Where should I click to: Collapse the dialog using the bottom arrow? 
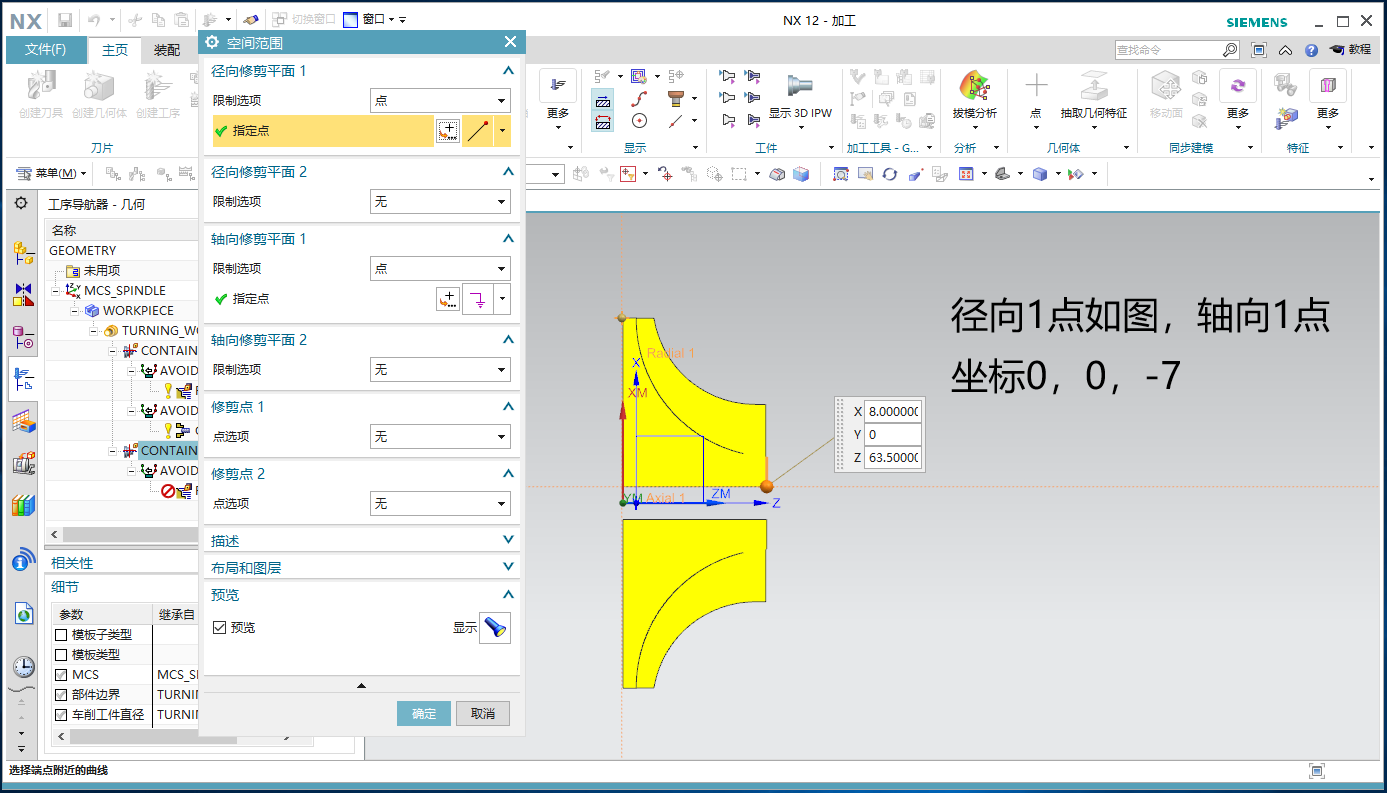click(361, 685)
